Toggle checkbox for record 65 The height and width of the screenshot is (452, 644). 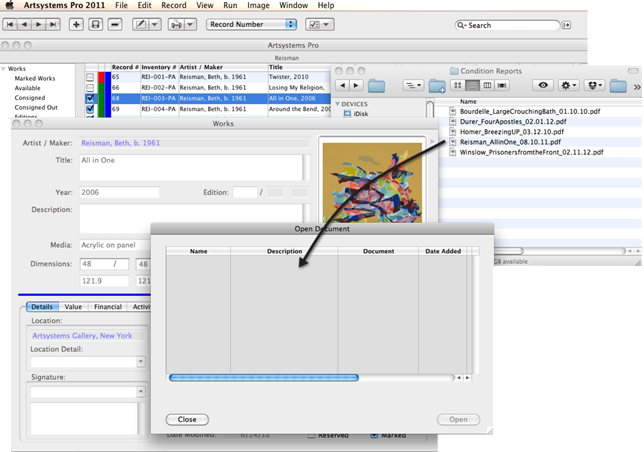pyautogui.click(x=90, y=76)
